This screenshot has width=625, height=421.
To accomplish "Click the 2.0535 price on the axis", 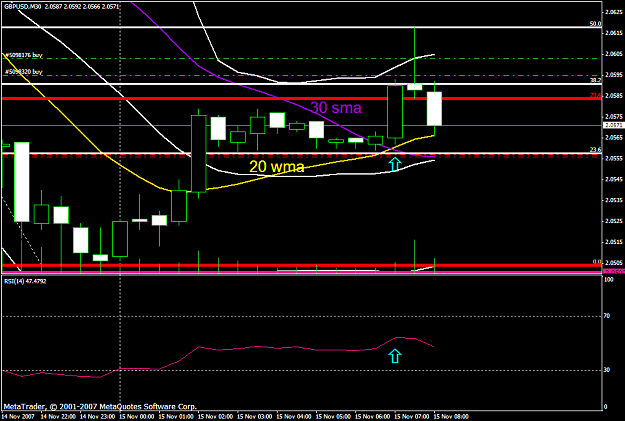I will 614,200.
